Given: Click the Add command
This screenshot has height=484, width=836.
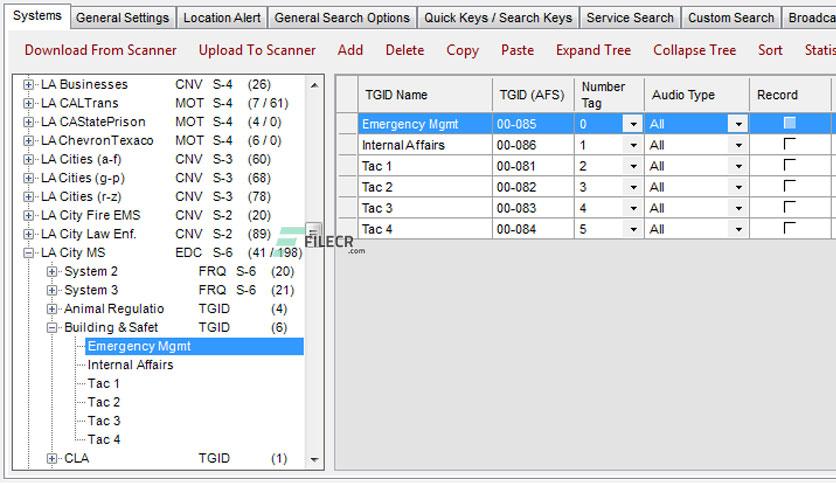Looking at the screenshot, I should pos(350,50).
